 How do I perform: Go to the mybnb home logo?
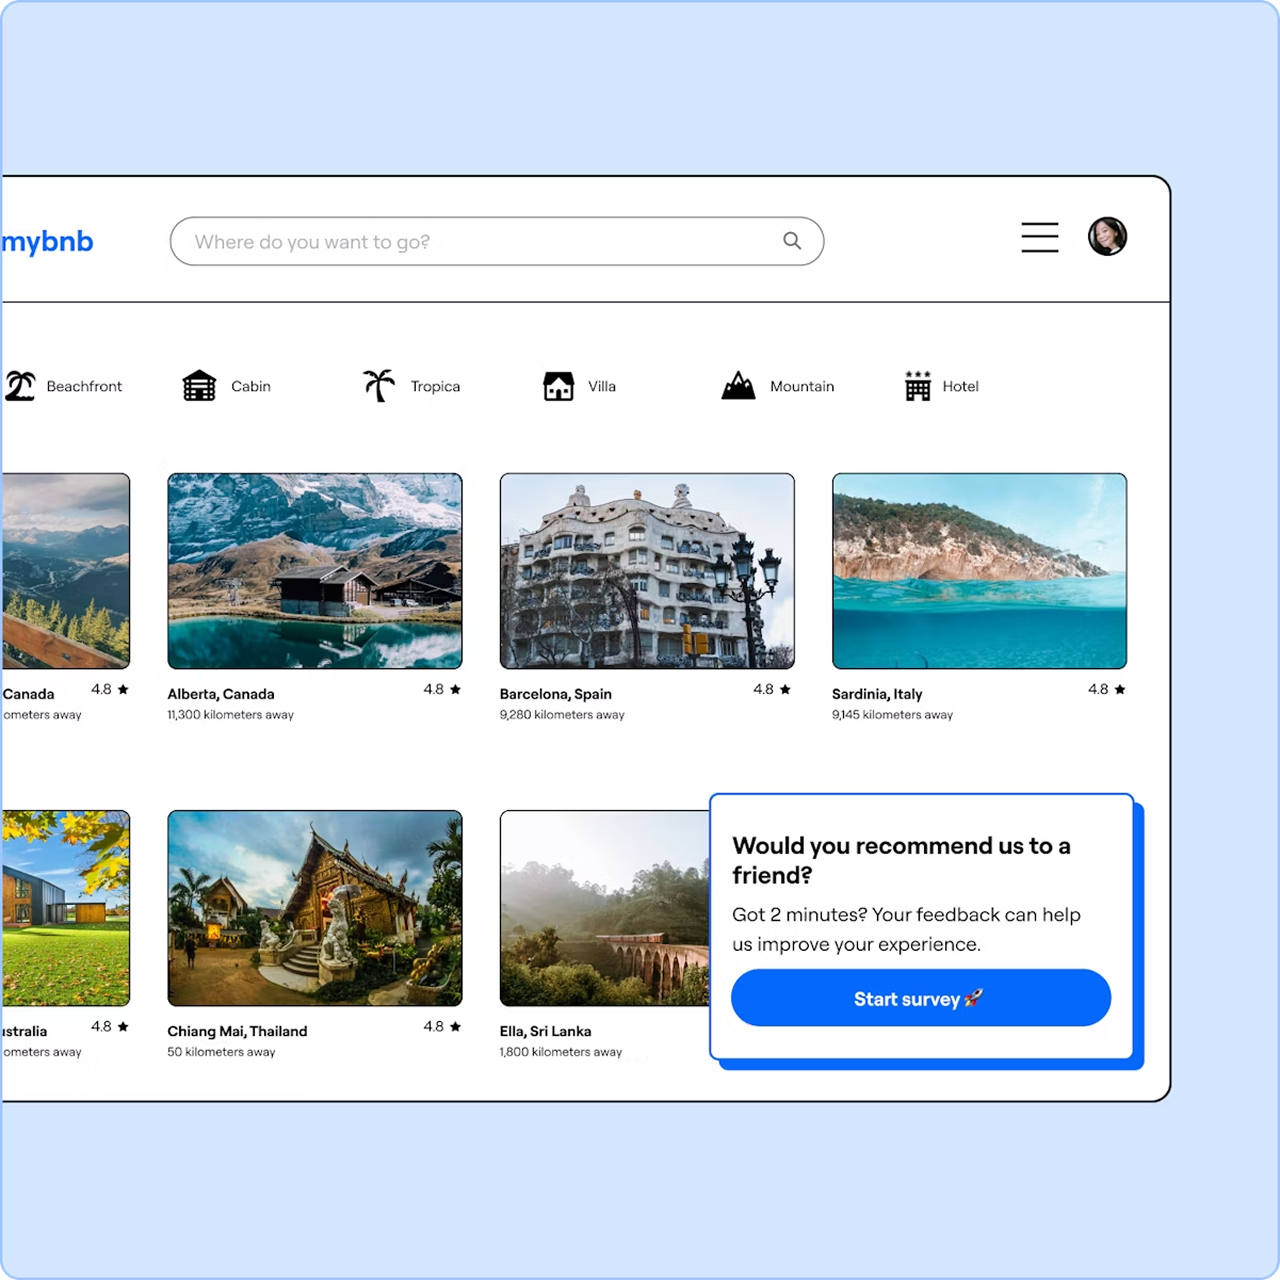47,241
